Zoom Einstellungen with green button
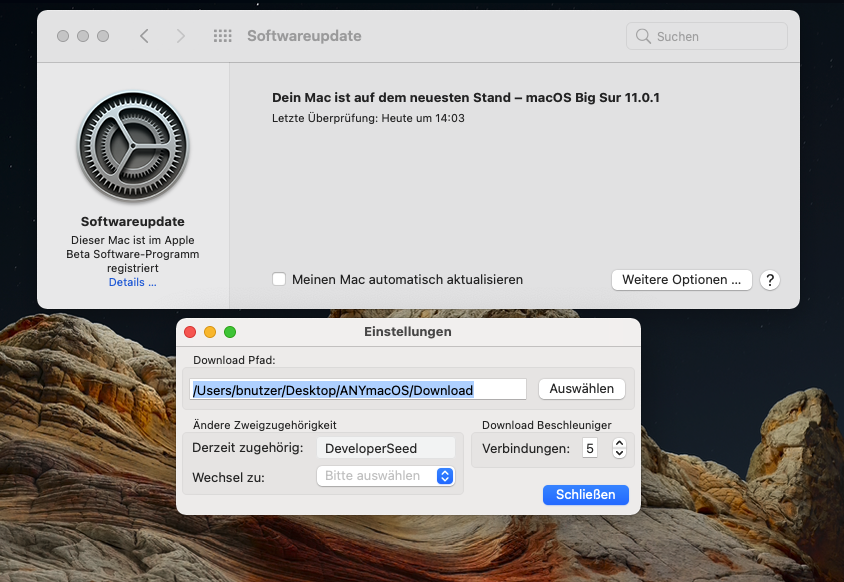The width and height of the screenshot is (844, 582). point(230,332)
